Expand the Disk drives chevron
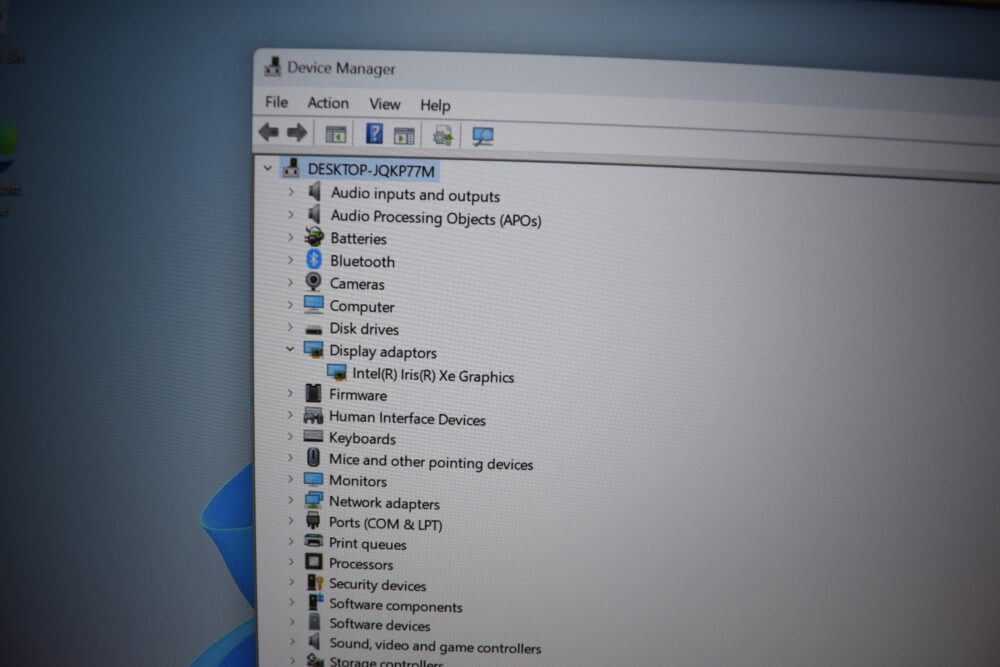The image size is (1000, 667). pos(291,326)
